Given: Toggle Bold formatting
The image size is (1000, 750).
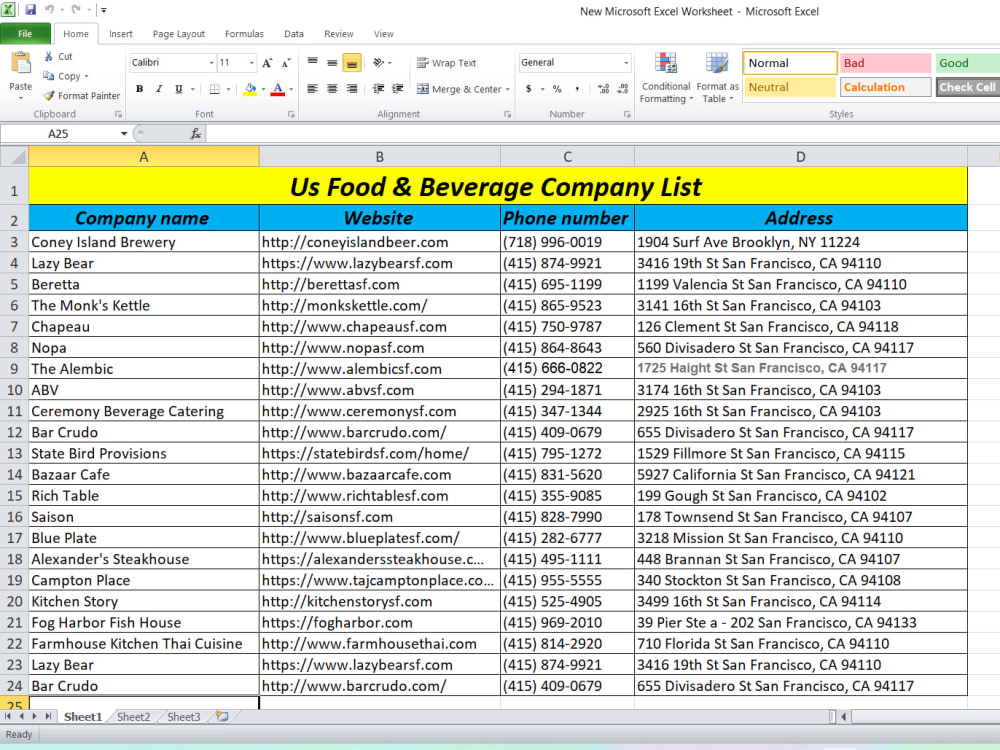Looking at the screenshot, I should coord(139,89).
